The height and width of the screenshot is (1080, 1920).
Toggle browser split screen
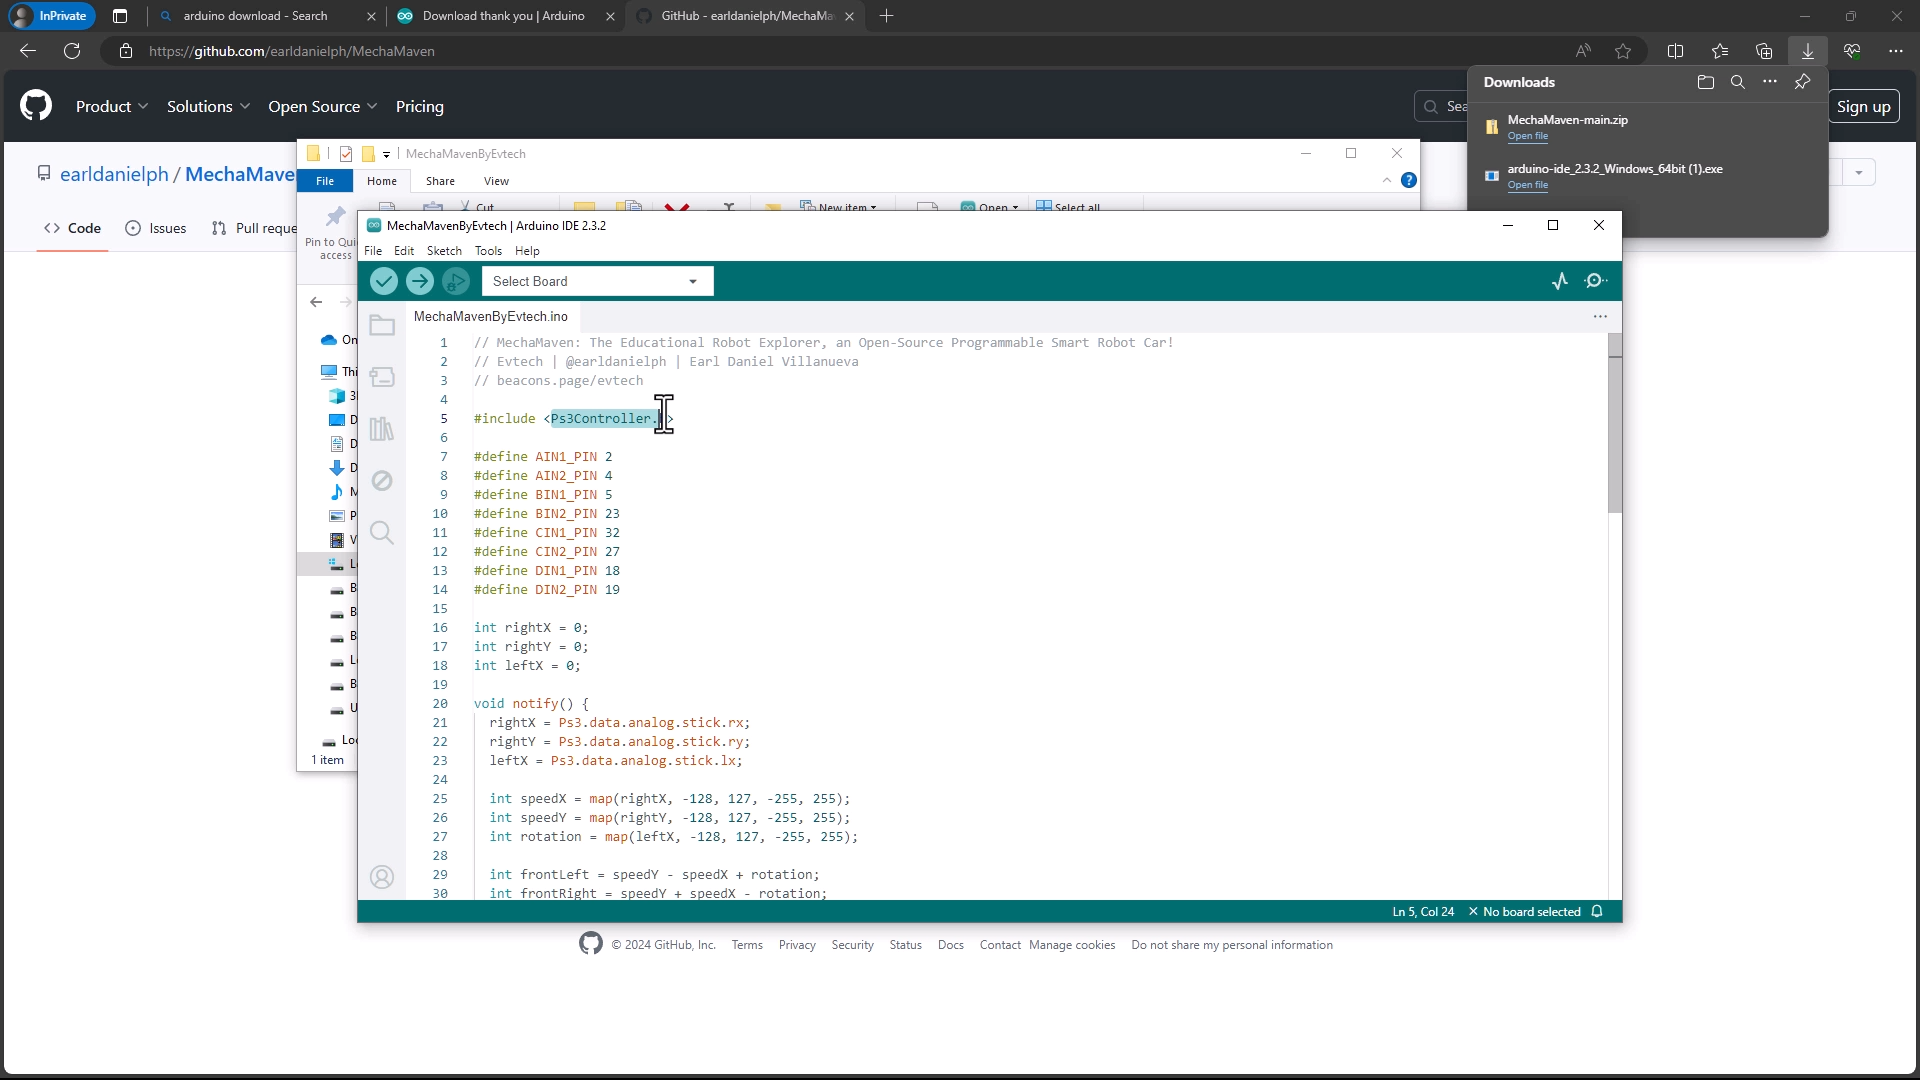tap(1676, 51)
